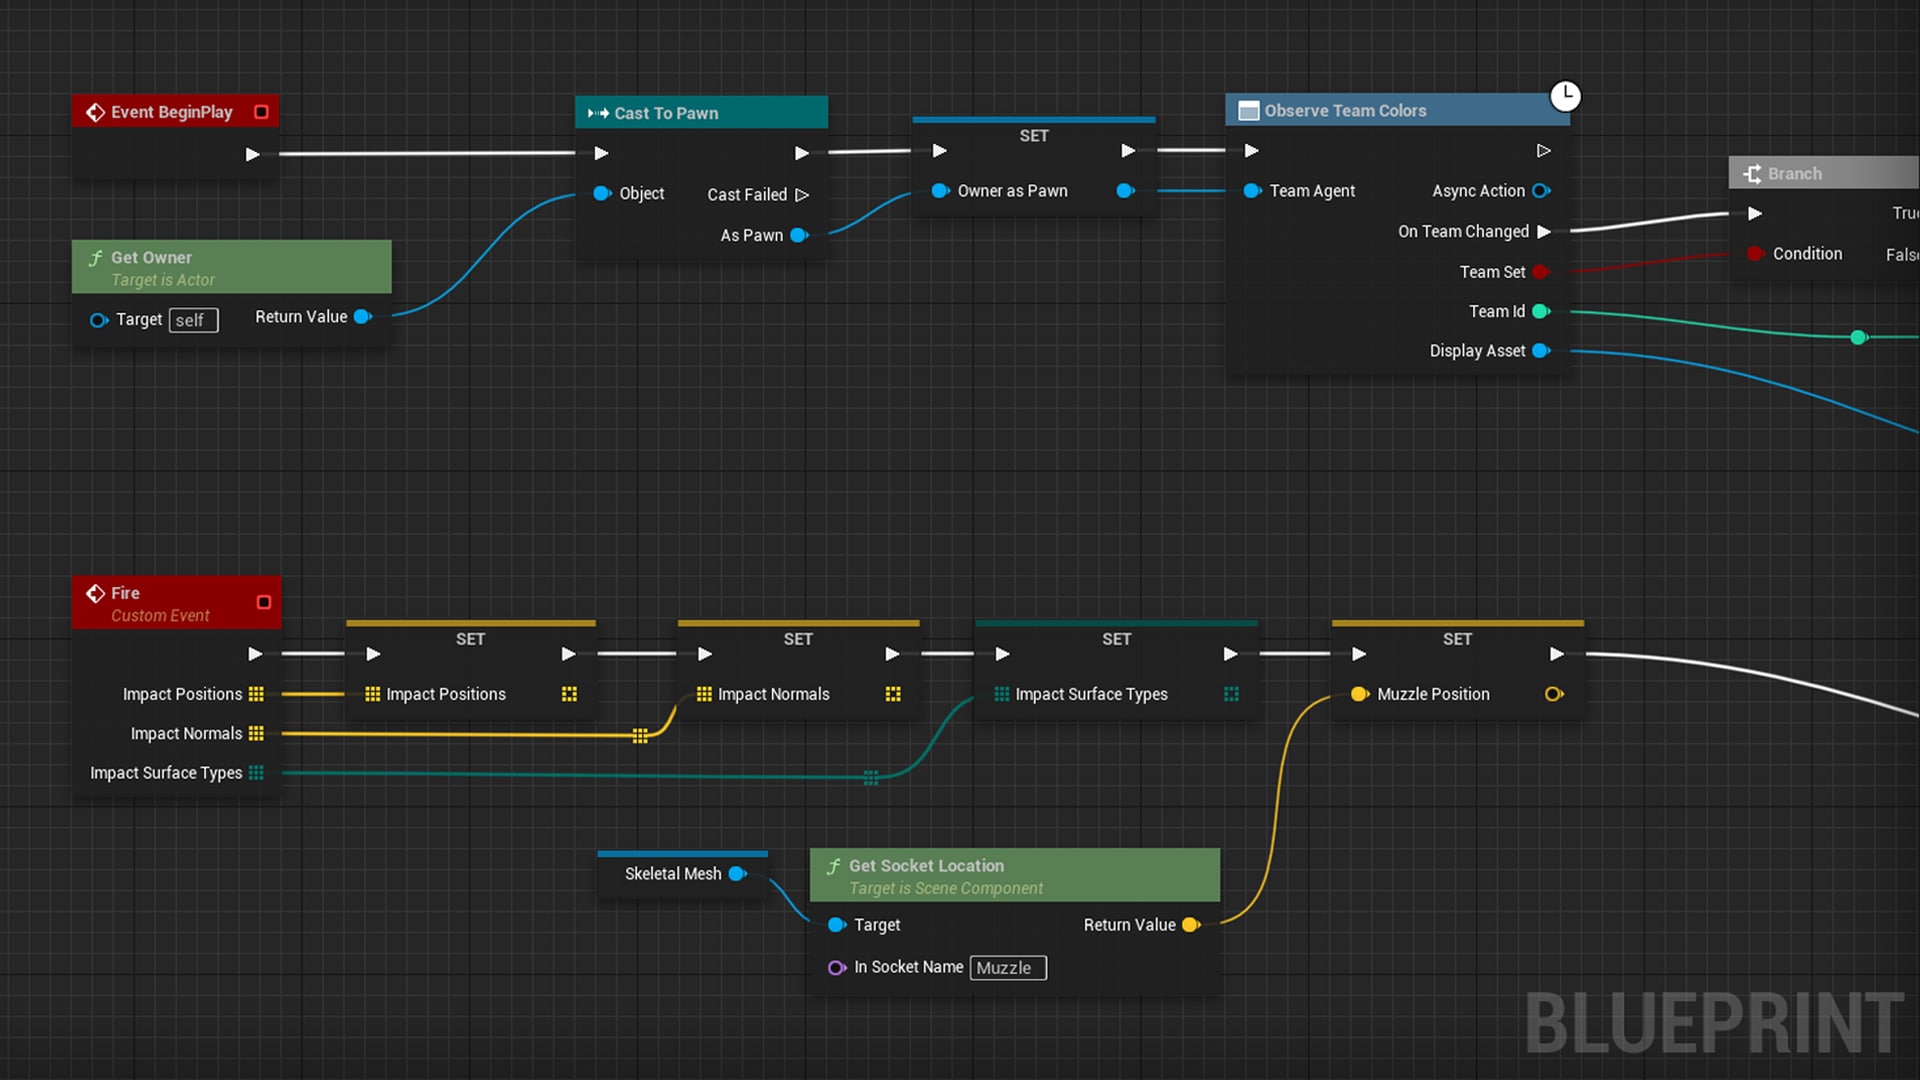Click the Condition pin on the Branch node
The height and width of the screenshot is (1080, 1920).
tap(1755, 253)
